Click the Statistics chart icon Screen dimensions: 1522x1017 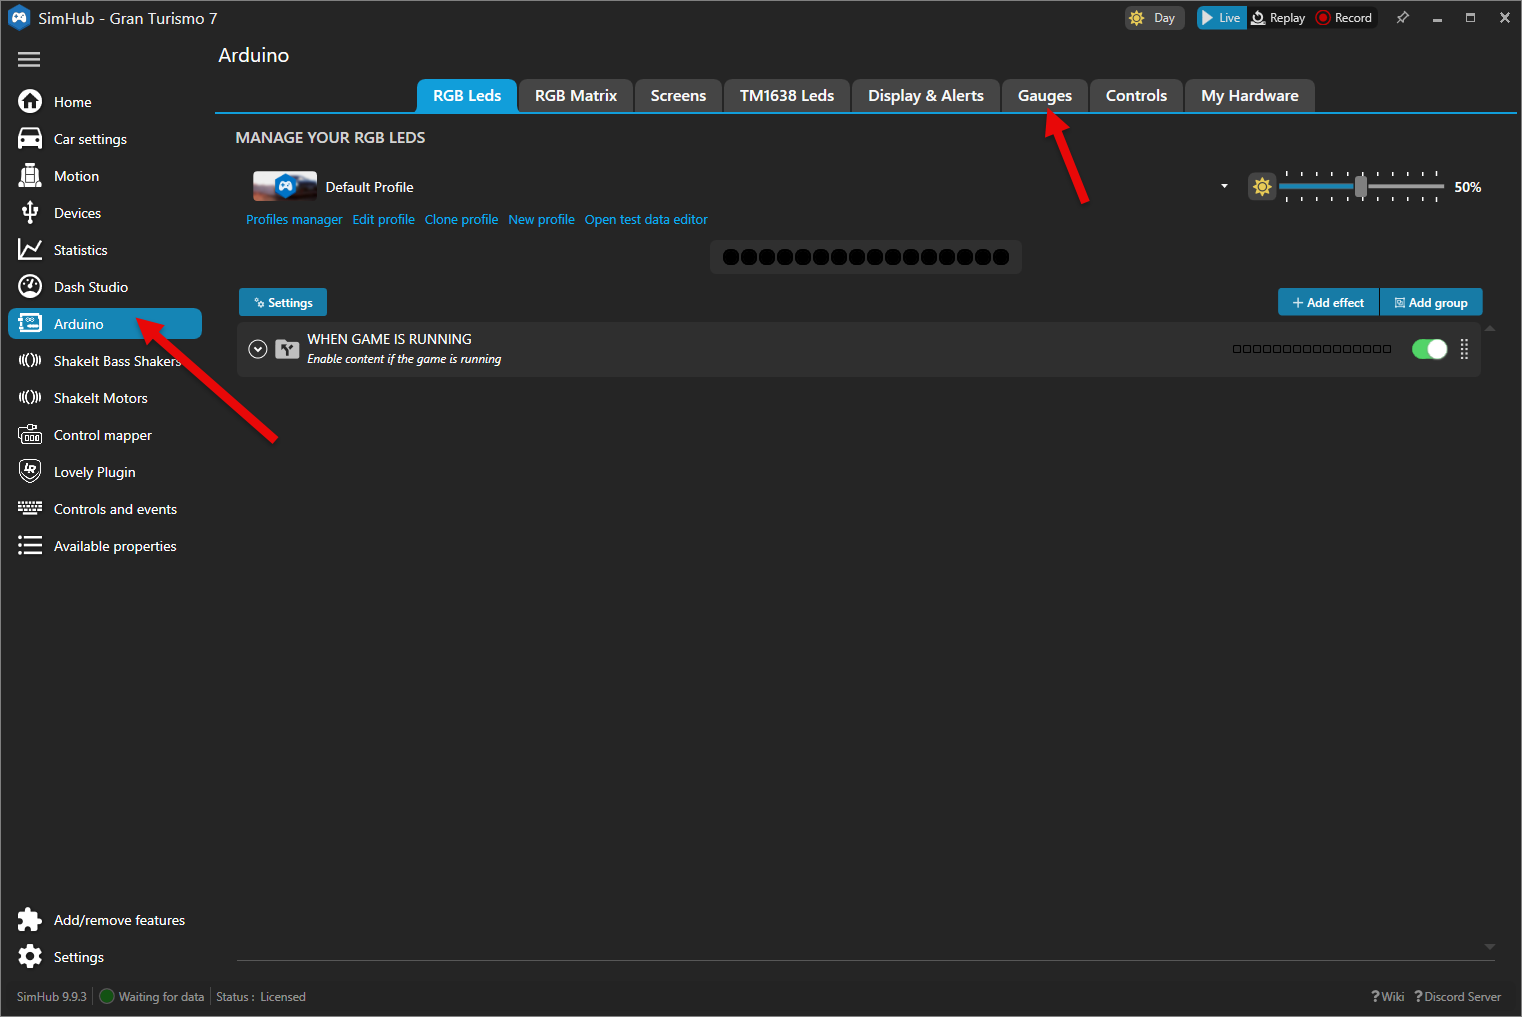coord(30,249)
